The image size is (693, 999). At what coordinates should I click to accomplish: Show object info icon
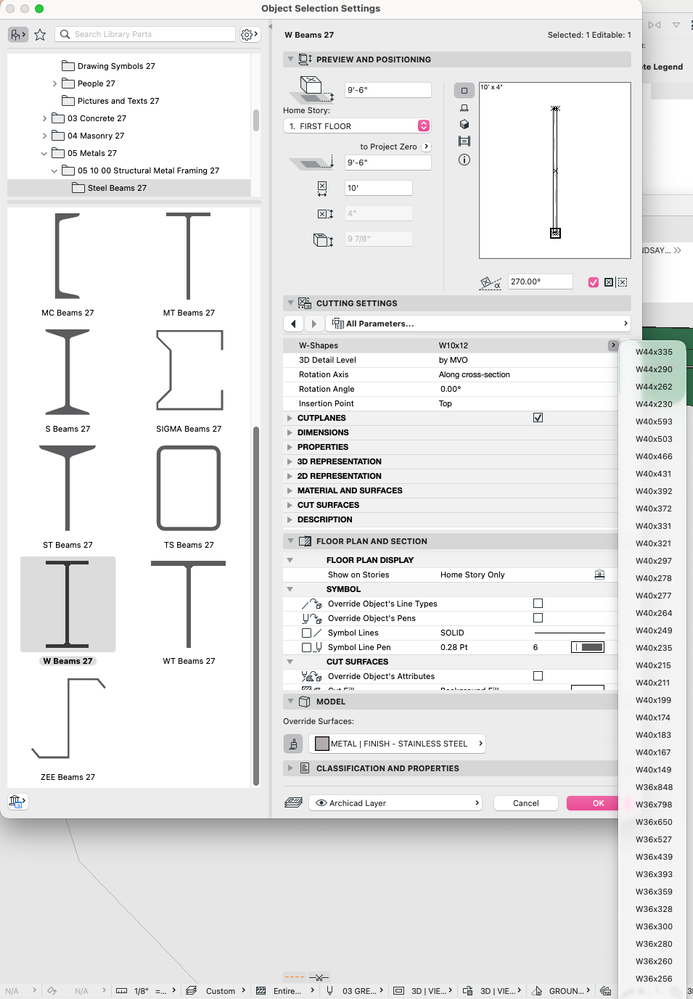pos(464,159)
